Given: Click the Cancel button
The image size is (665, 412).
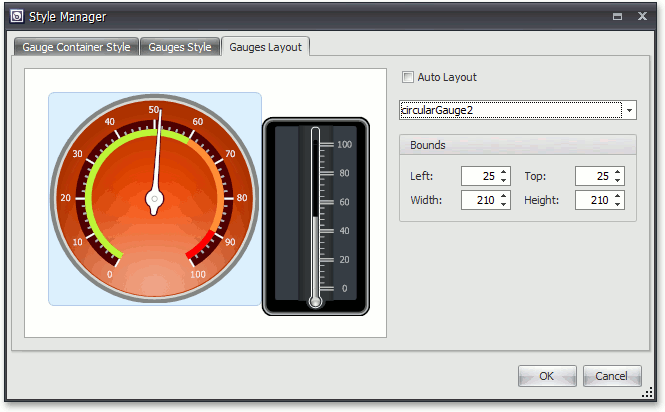Looking at the screenshot, I should pos(611,376).
